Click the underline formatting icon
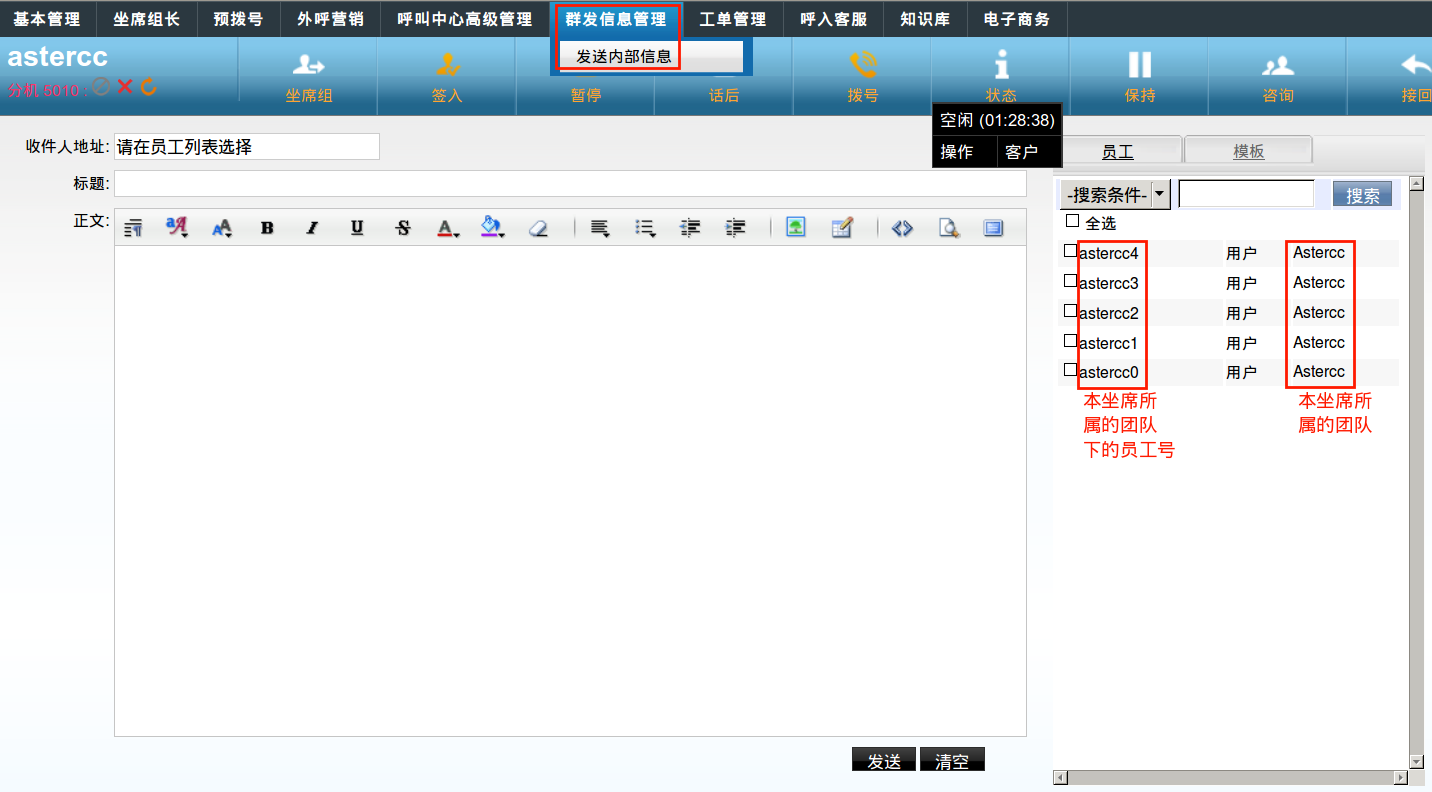 tap(357, 228)
